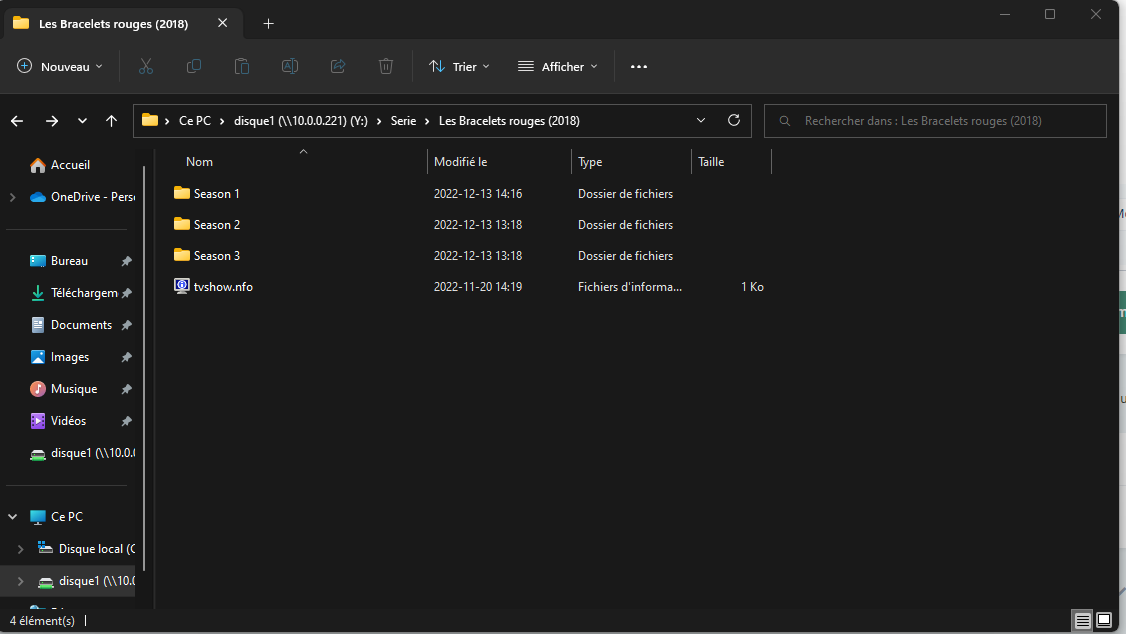Image resolution: width=1126 pixels, height=634 pixels.
Task: Collapse the Ce PC tree node
Action: coord(13,517)
